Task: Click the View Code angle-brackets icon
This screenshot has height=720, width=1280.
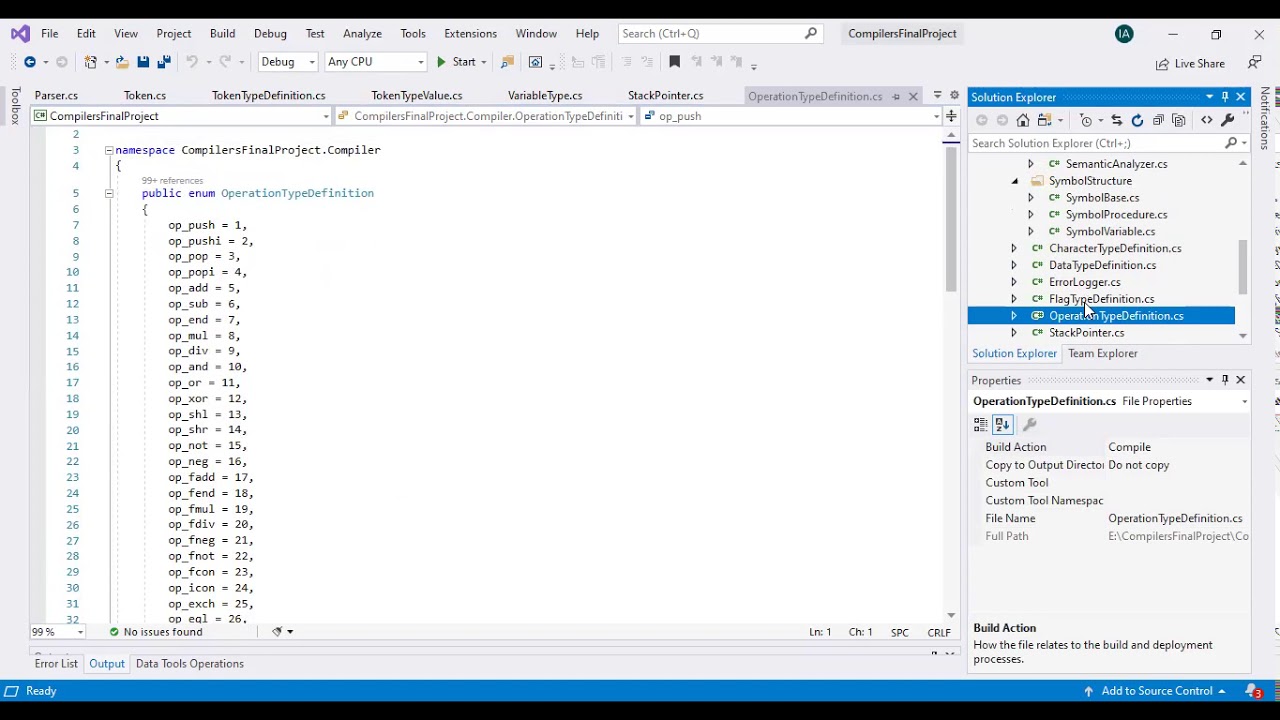Action: 1206,120
